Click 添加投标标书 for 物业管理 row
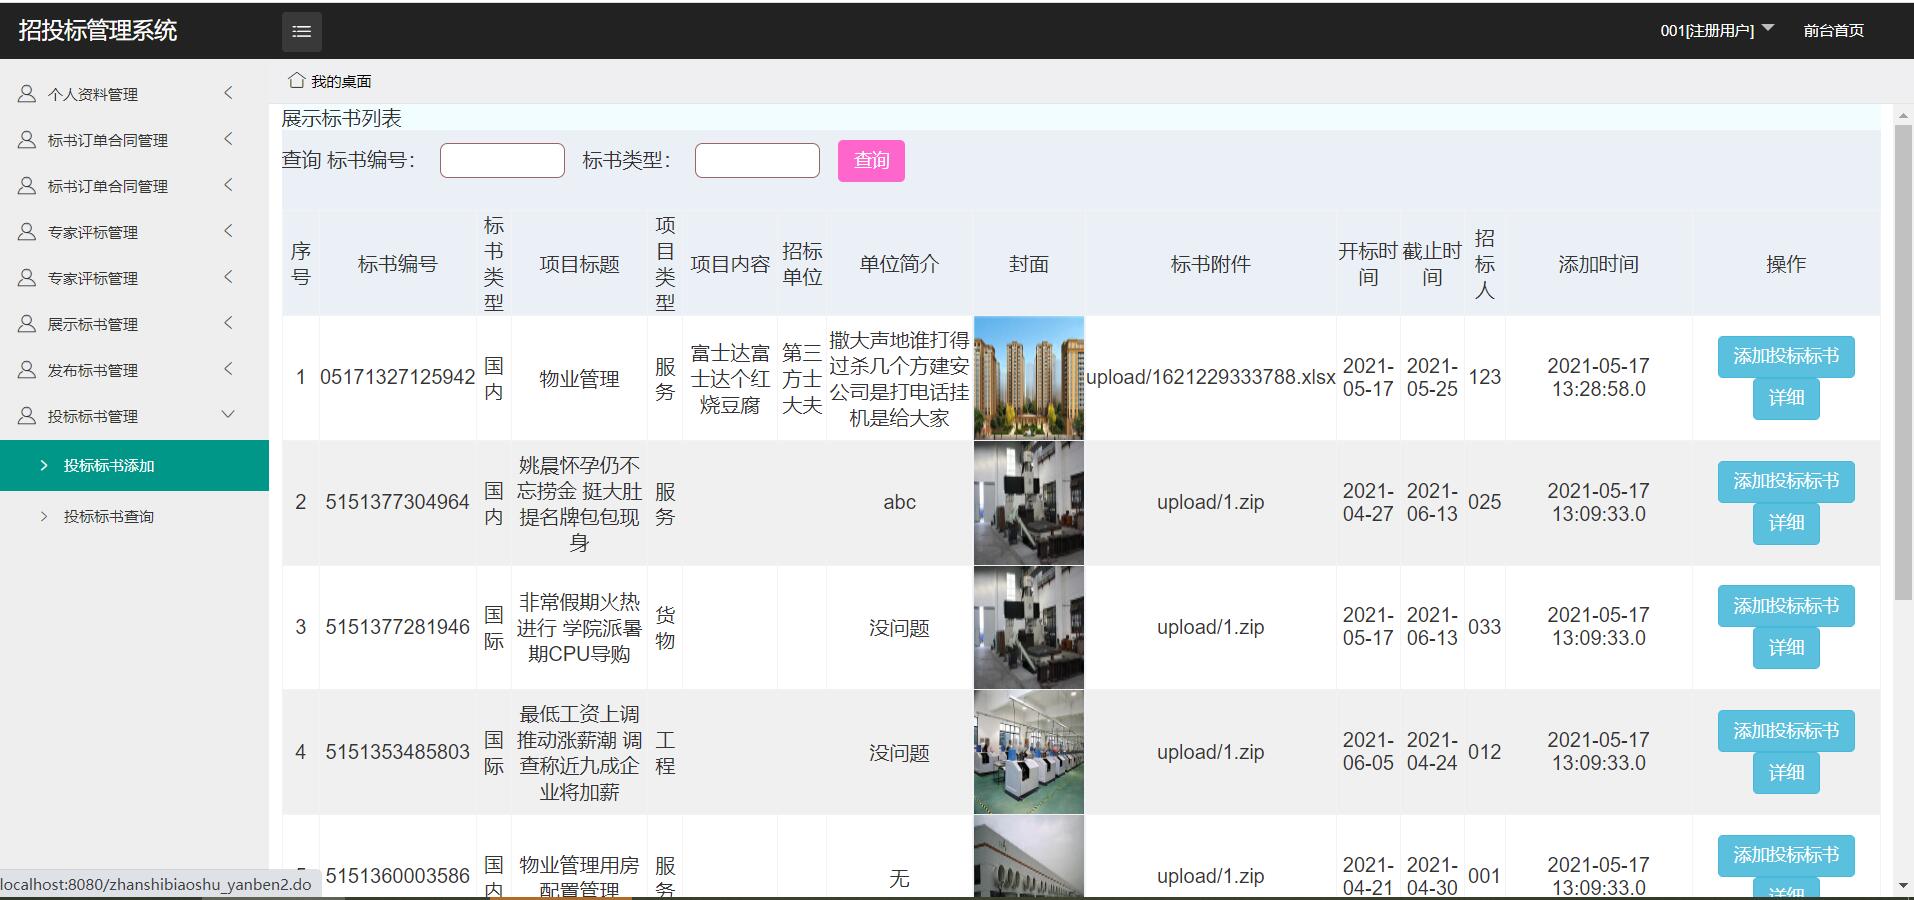Image resolution: width=1914 pixels, height=900 pixels. point(1786,356)
